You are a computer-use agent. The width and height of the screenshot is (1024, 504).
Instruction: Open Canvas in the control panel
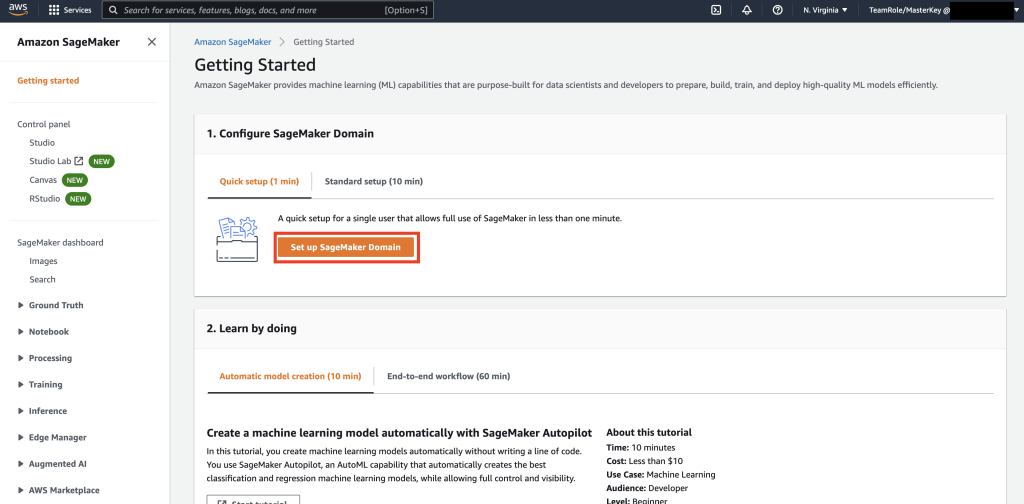tap(43, 180)
